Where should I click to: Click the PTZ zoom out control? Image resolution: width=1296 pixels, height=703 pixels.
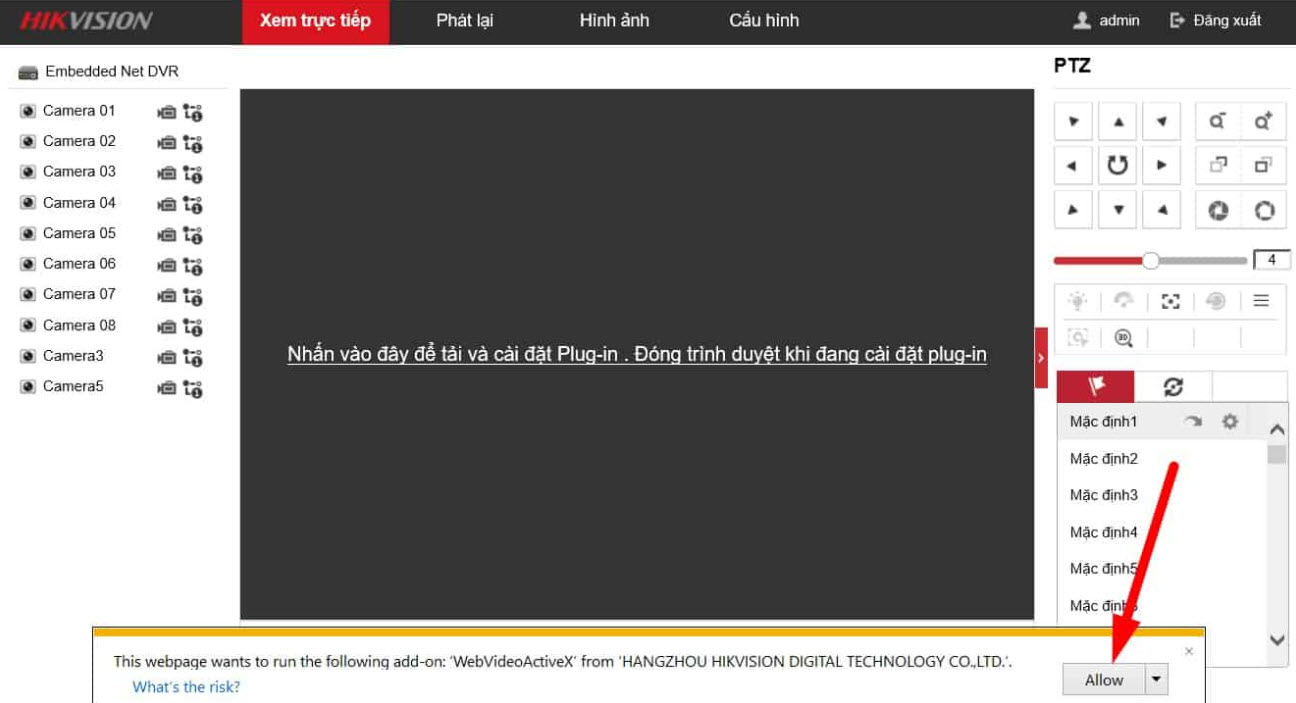pyautogui.click(x=1218, y=120)
